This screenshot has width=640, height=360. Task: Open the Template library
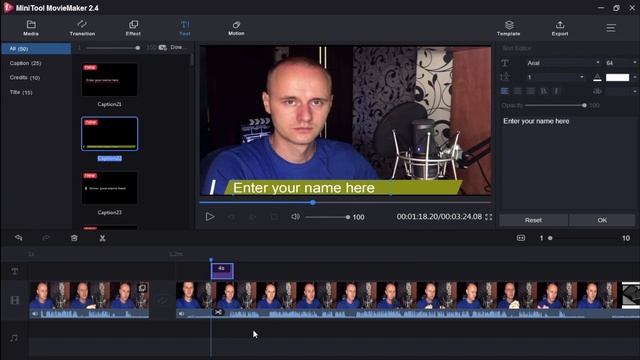pyautogui.click(x=509, y=28)
